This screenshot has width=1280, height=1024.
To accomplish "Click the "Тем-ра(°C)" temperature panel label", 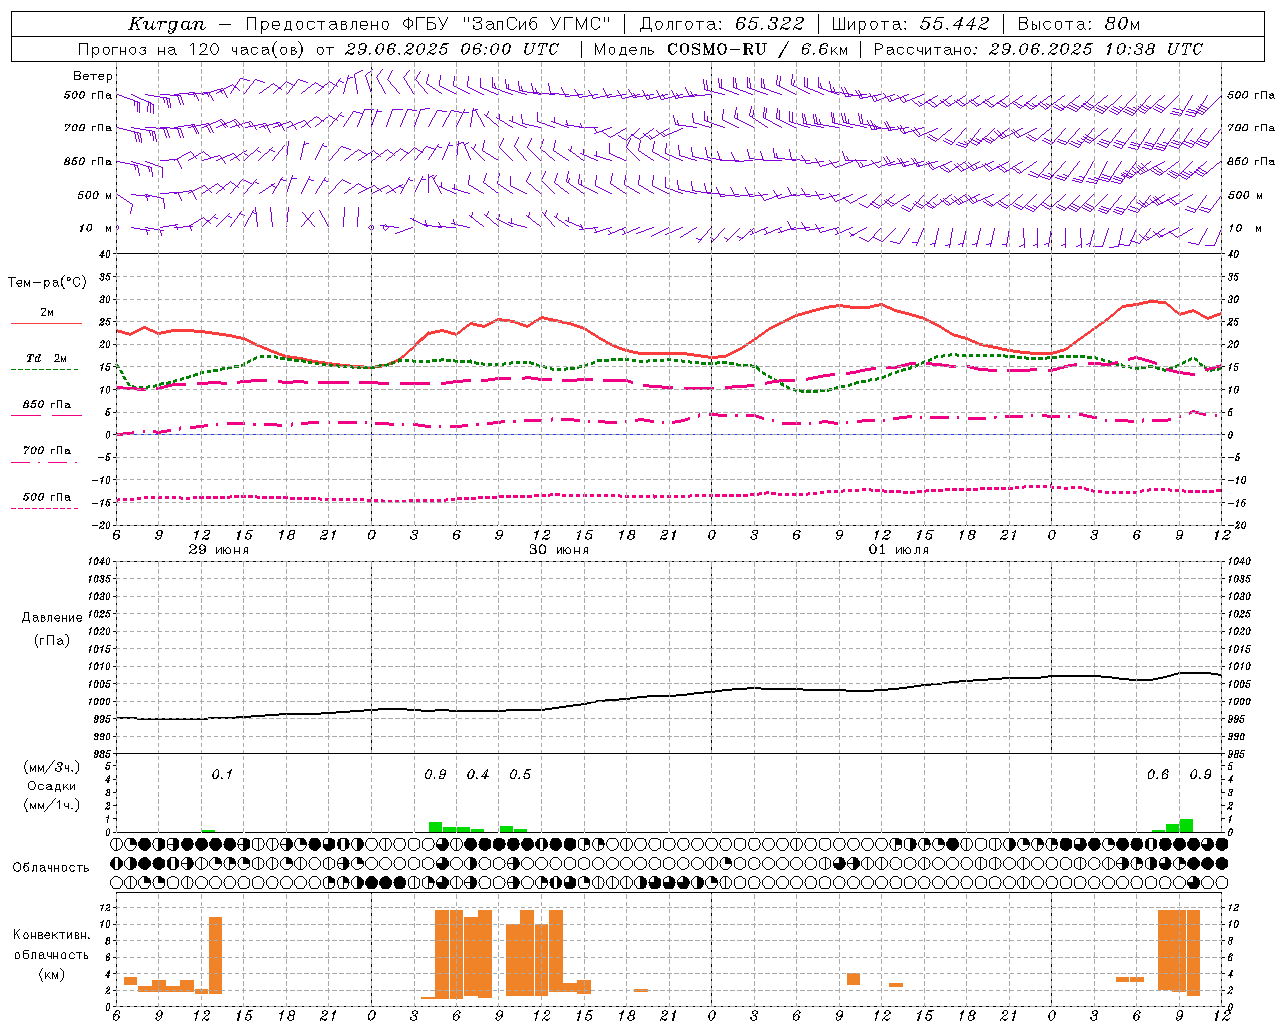I will [x=47, y=283].
